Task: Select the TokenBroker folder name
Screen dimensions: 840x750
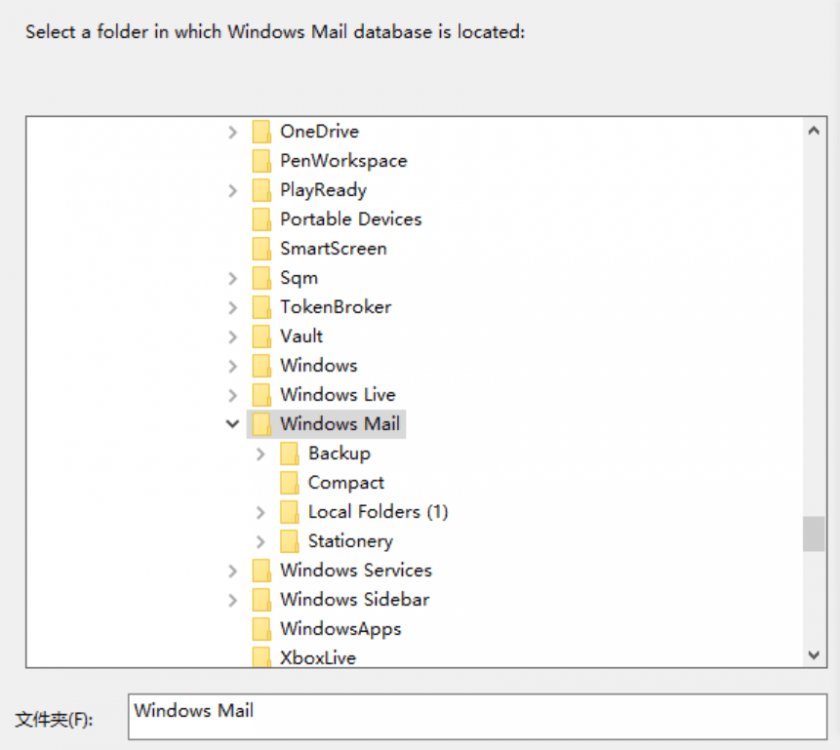Action: click(335, 307)
